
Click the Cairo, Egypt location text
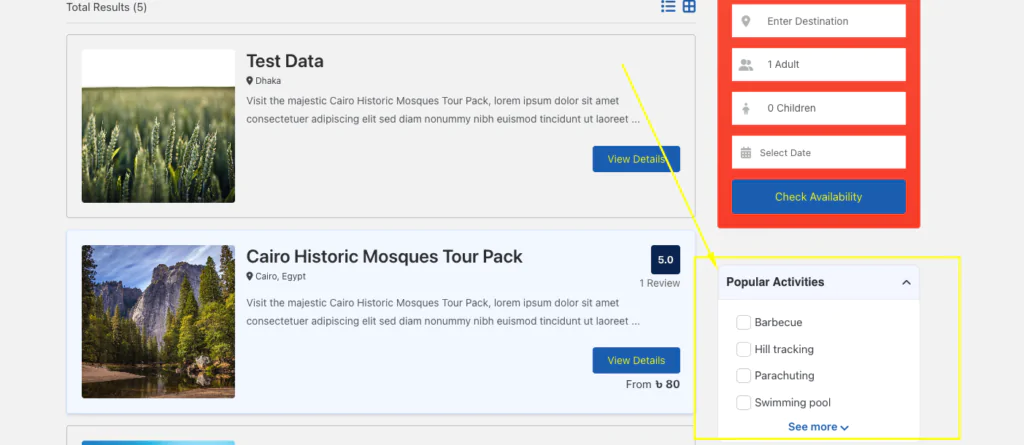[x=280, y=276]
